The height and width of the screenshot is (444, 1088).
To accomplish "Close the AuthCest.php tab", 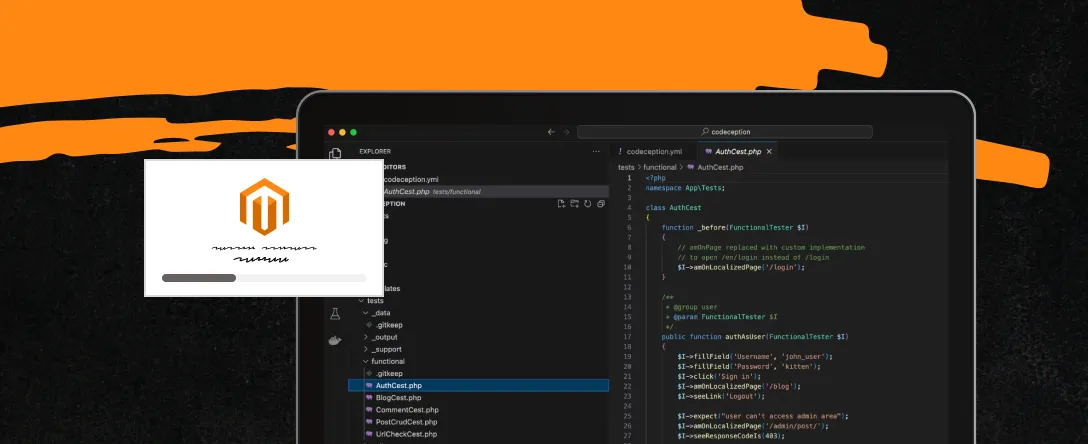I will pos(771,151).
